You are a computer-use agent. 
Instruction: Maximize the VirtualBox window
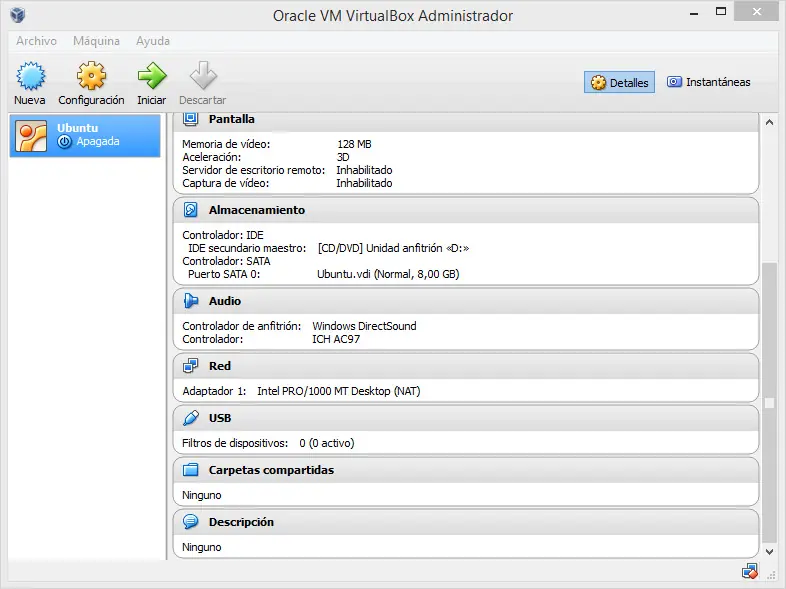(721, 12)
